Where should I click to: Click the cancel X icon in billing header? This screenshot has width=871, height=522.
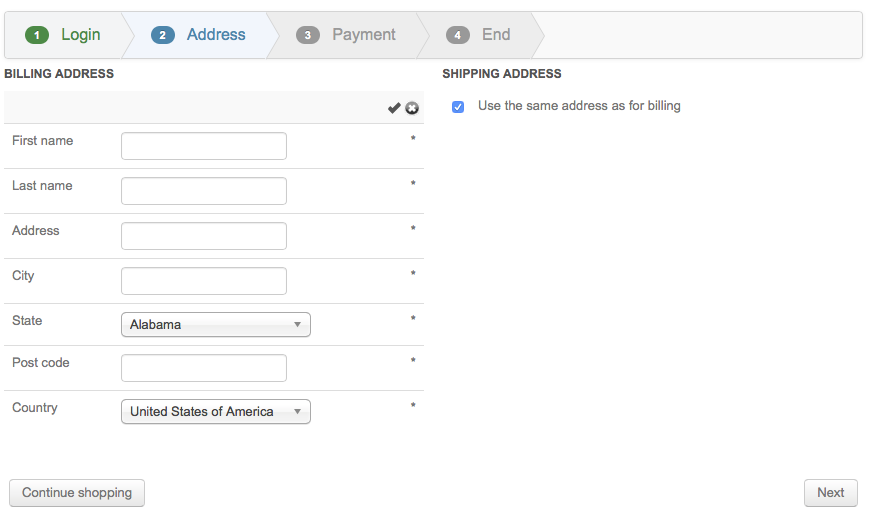click(412, 108)
